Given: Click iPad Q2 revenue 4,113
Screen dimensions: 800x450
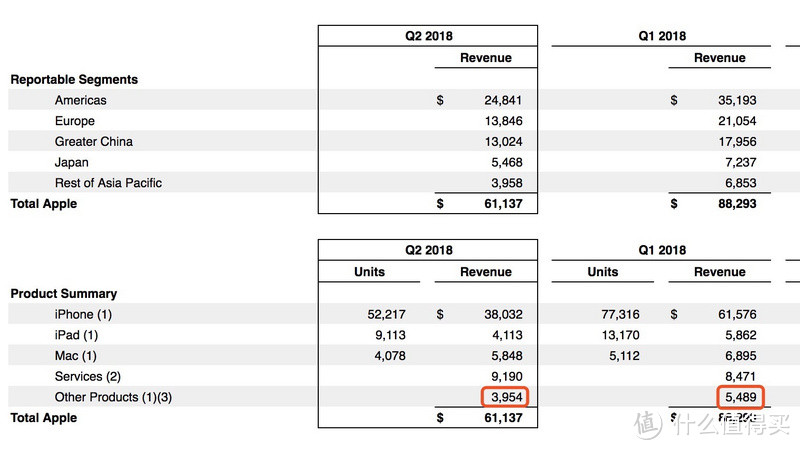Looking at the screenshot, I should click(x=507, y=335).
